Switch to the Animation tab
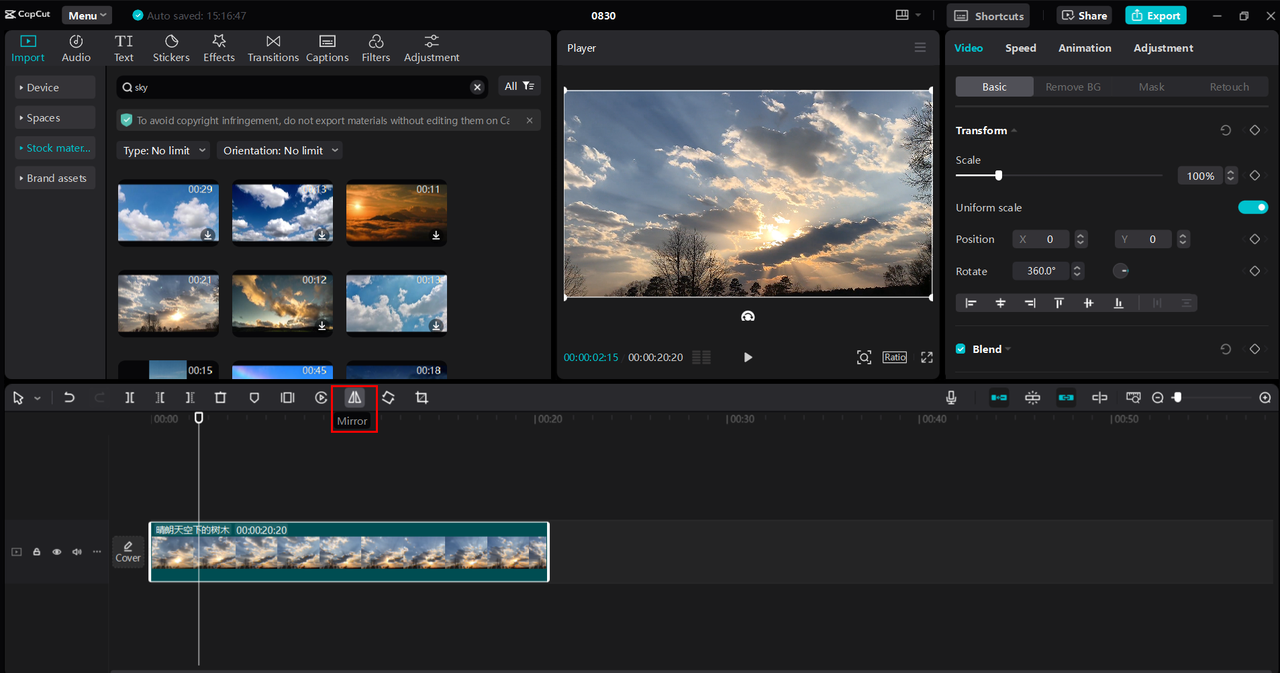 tap(1084, 48)
